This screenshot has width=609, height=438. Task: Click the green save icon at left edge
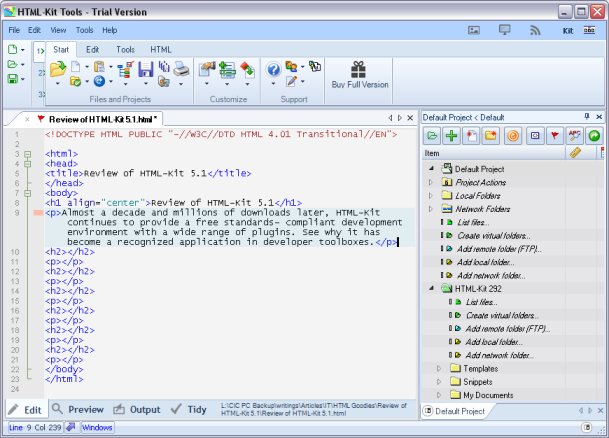(13, 79)
